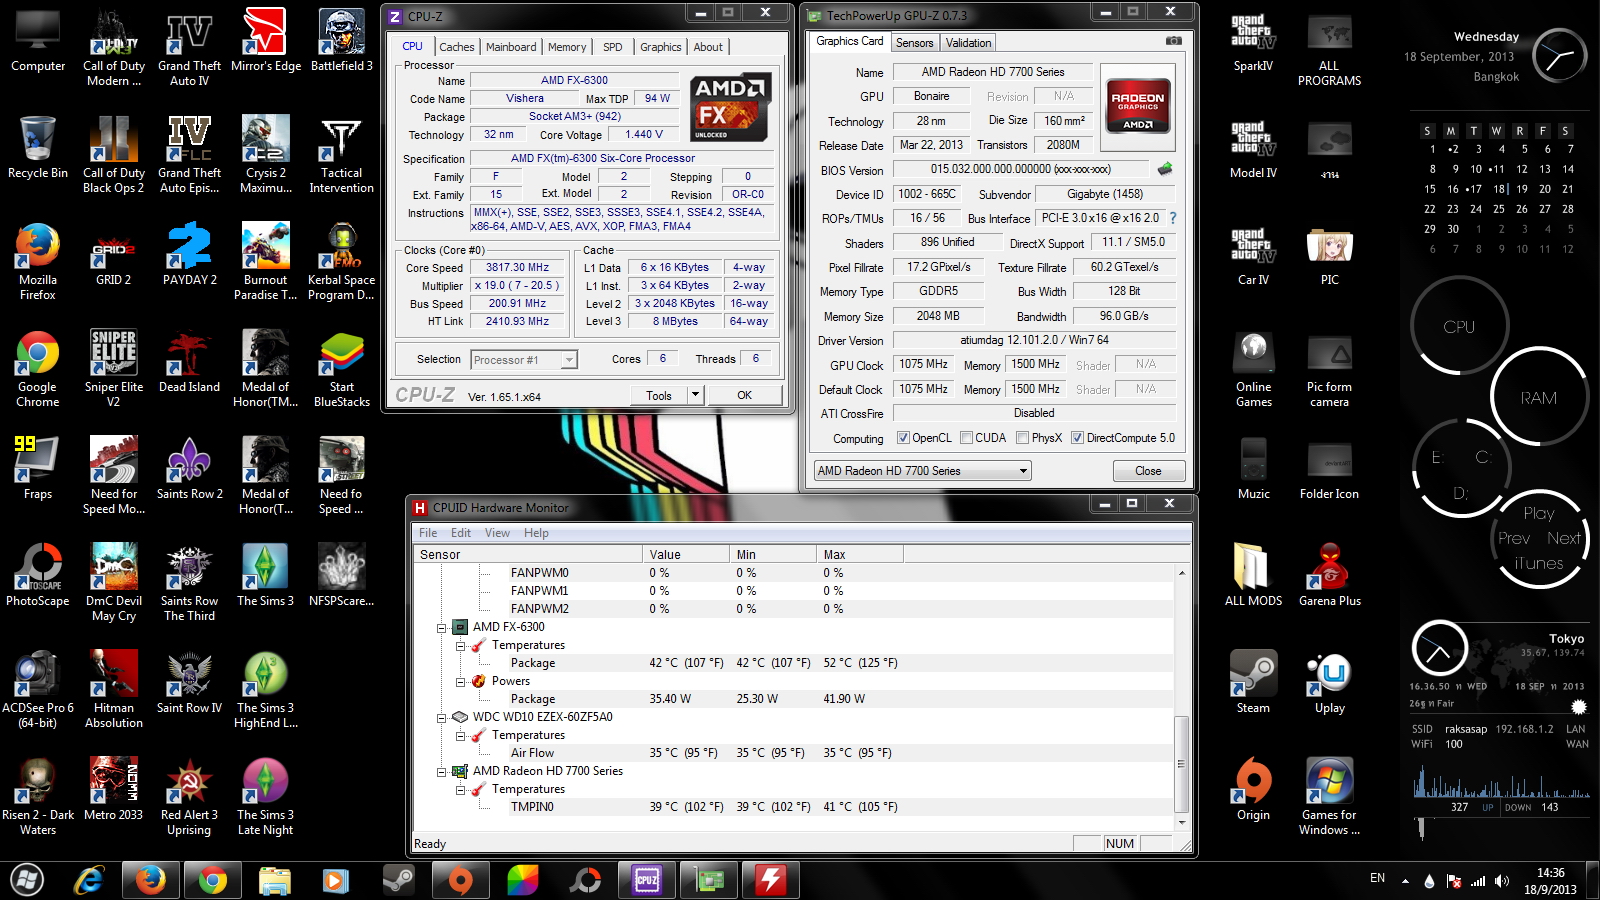This screenshot has height=900, width=1600.
Task: Open the Steam desktop shortcut
Action: [x=1253, y=683]
